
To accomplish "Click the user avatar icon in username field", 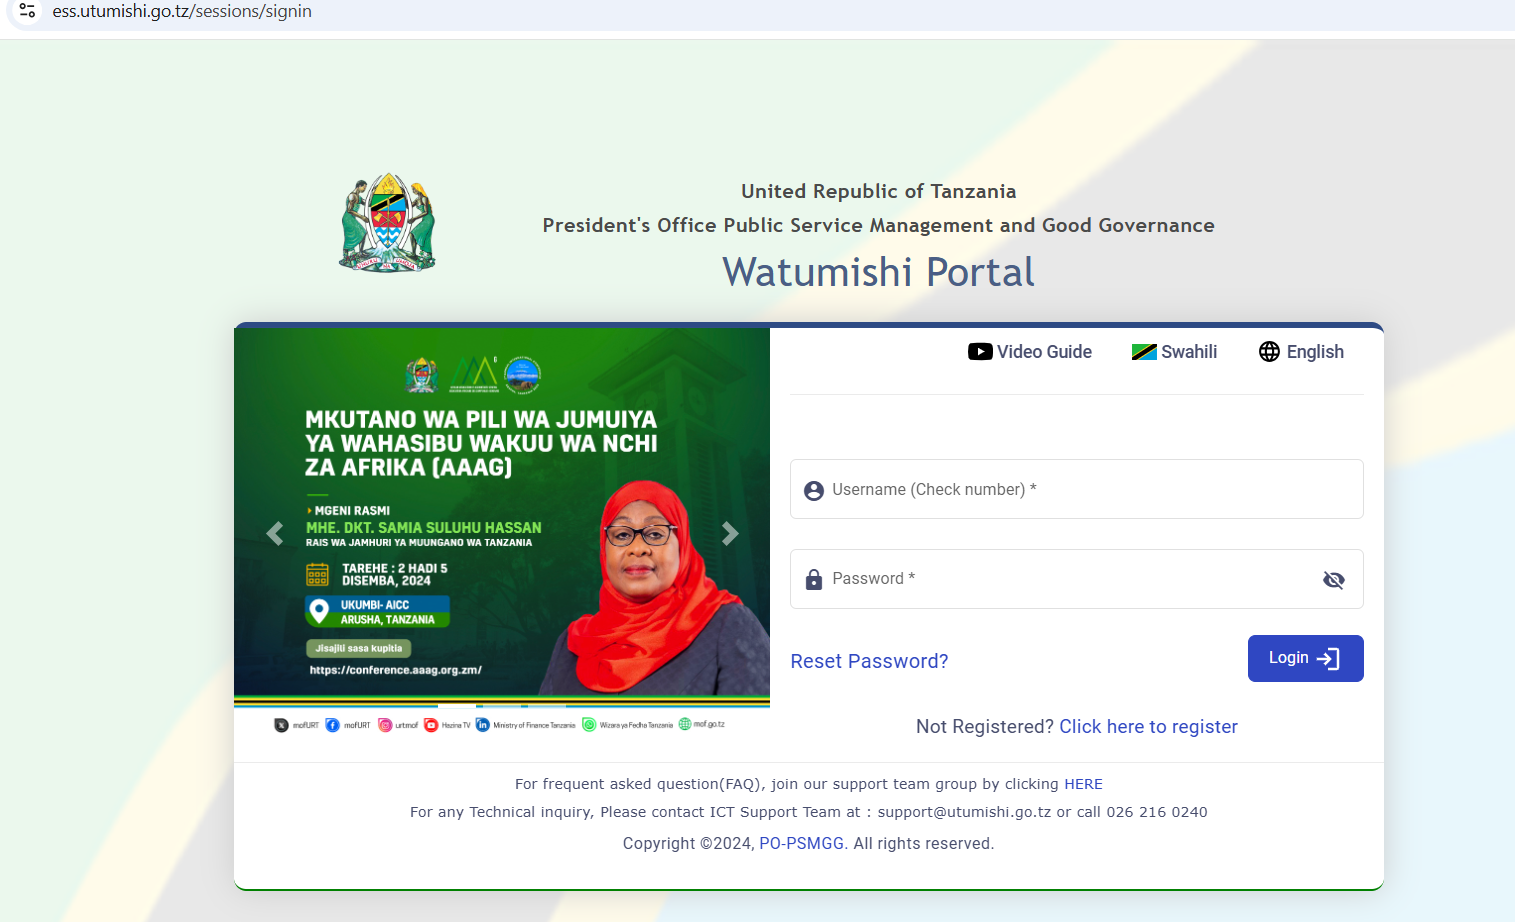I will (814, 490).
